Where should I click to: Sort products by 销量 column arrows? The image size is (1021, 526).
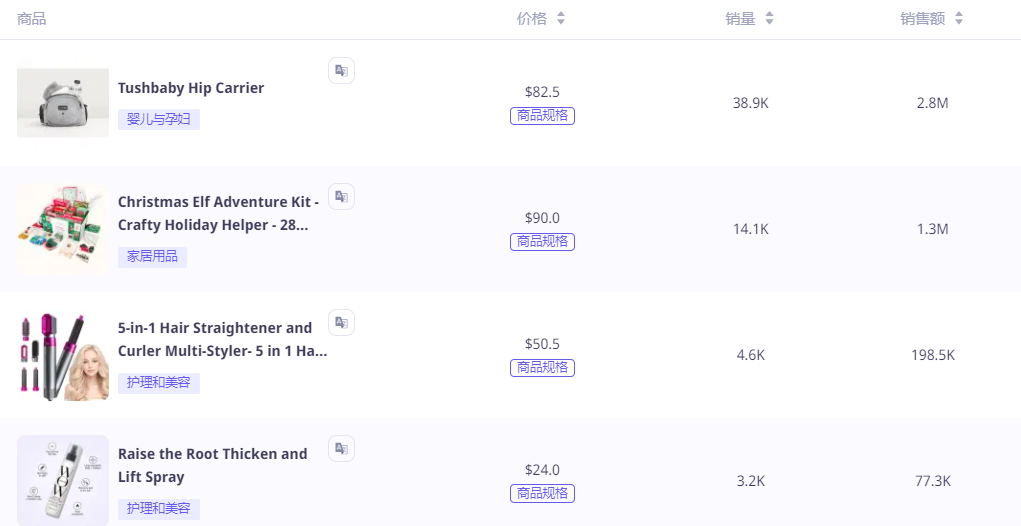click(x=769, y=19)
